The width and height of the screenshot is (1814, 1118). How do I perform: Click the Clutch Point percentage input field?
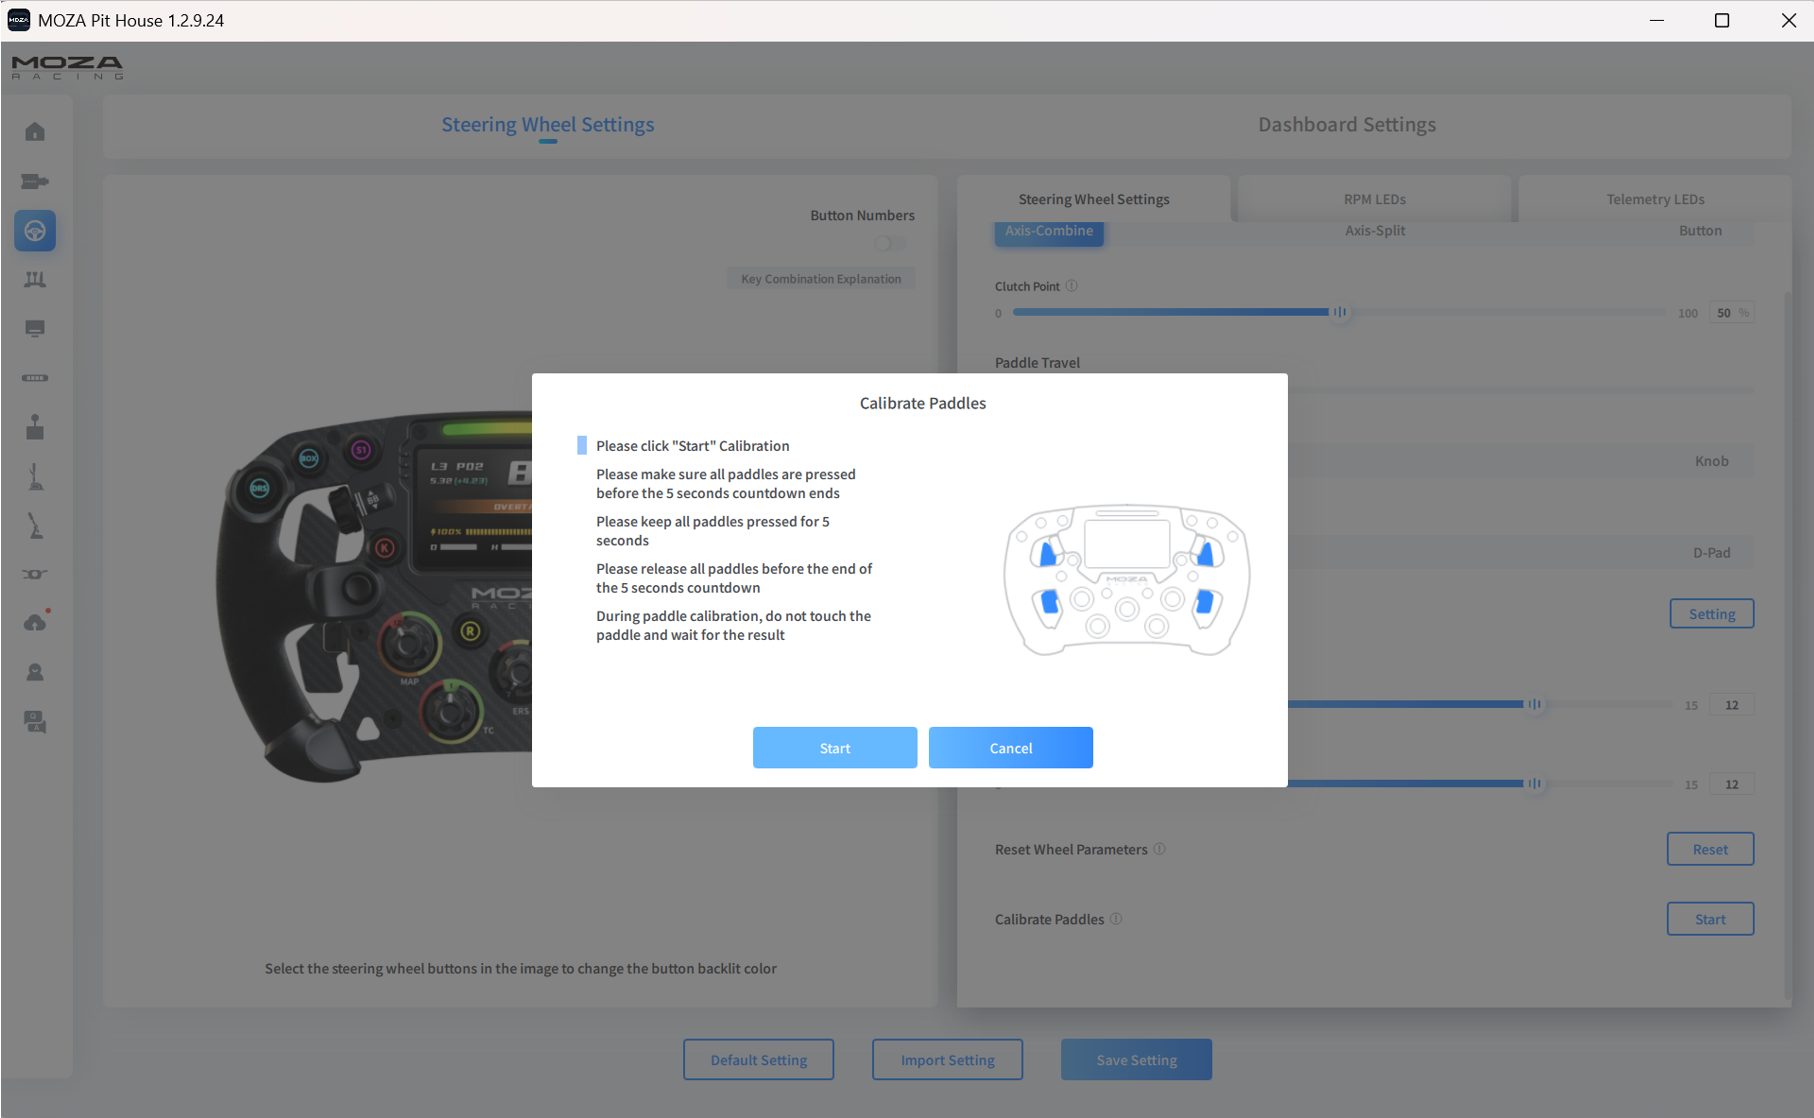pyautogui.click(x=1725, y=313)
